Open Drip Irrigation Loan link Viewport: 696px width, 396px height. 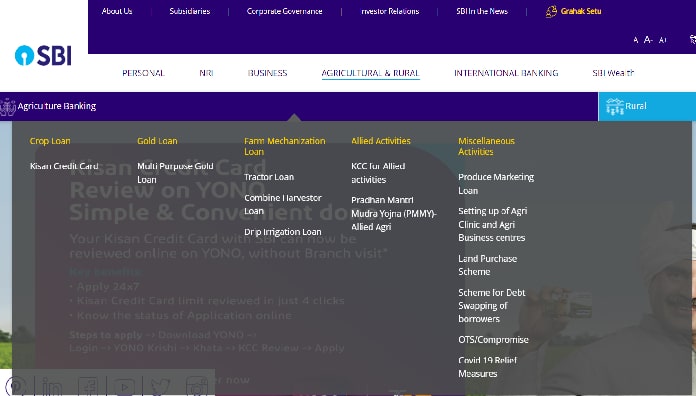(x=283, y=232)
